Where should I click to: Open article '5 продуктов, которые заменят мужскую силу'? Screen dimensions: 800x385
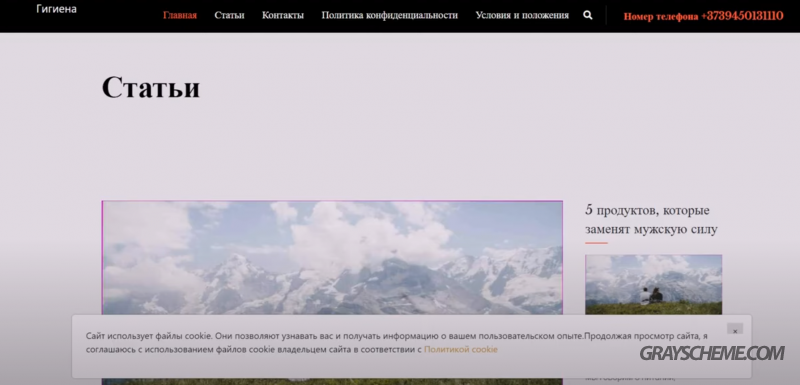(651, 220)
